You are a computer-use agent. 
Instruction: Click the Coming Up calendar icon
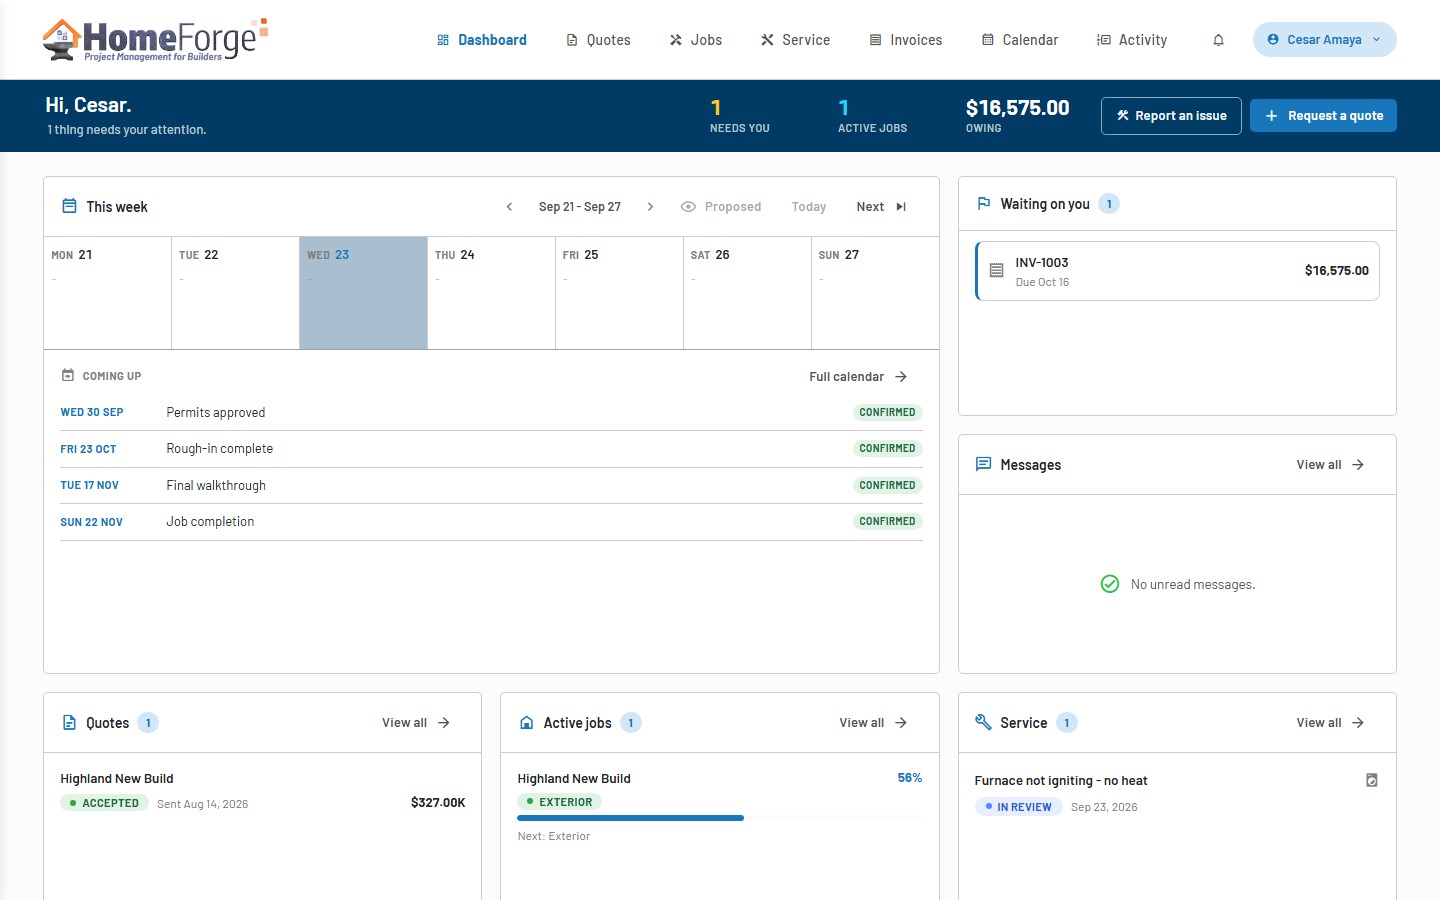tap(68, 376)
